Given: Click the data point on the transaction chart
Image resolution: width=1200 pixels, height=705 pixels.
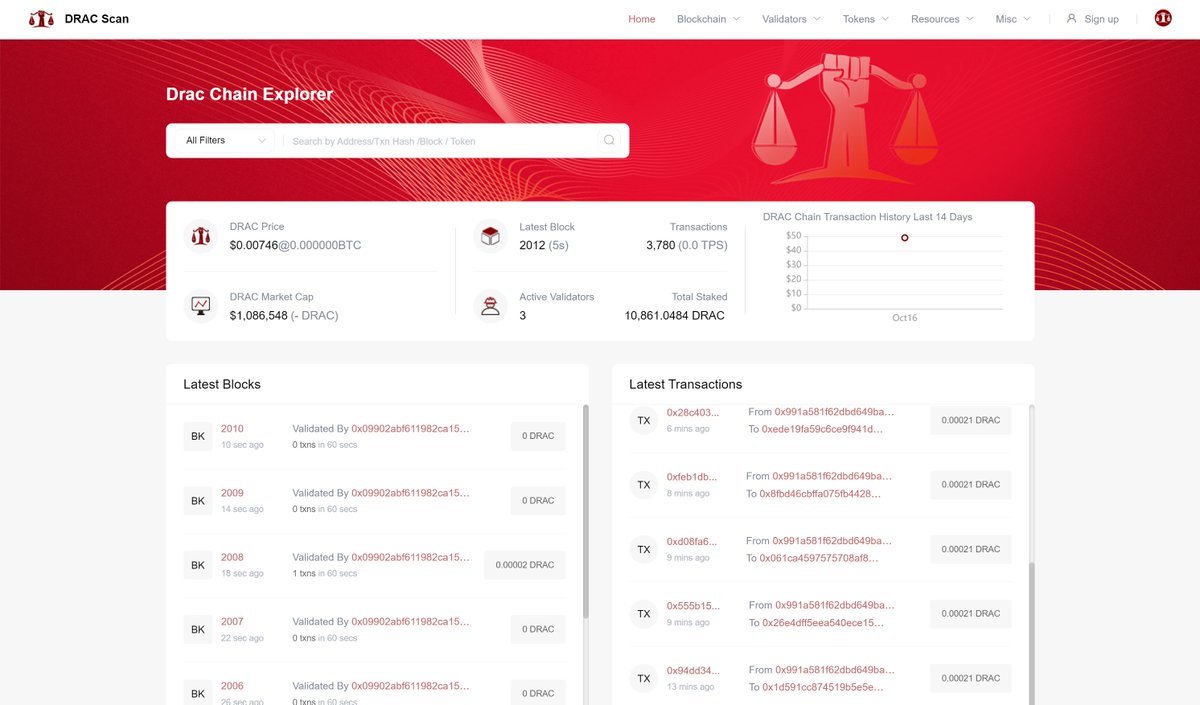Looking at the screenshot, I should (903, 237).
